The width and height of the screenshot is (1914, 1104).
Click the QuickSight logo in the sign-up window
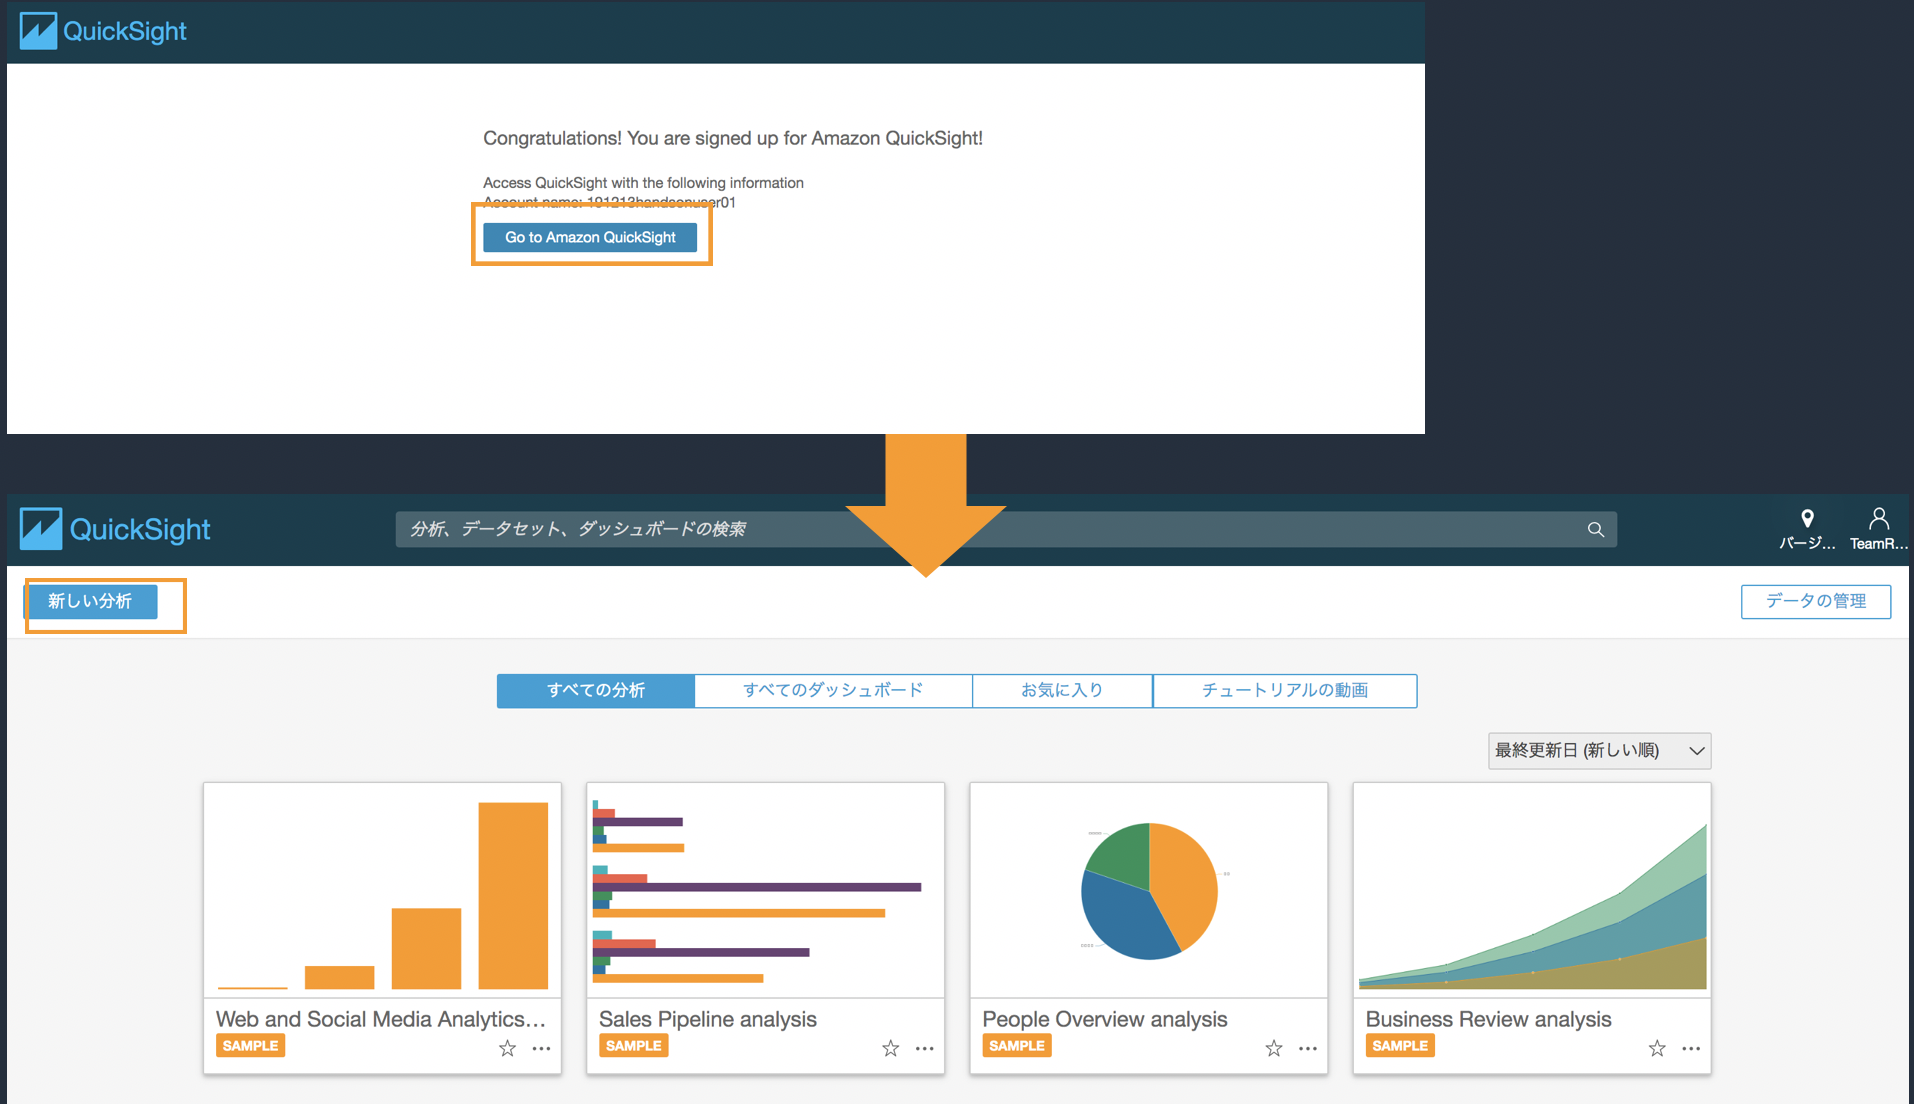(x=103, y=31)
